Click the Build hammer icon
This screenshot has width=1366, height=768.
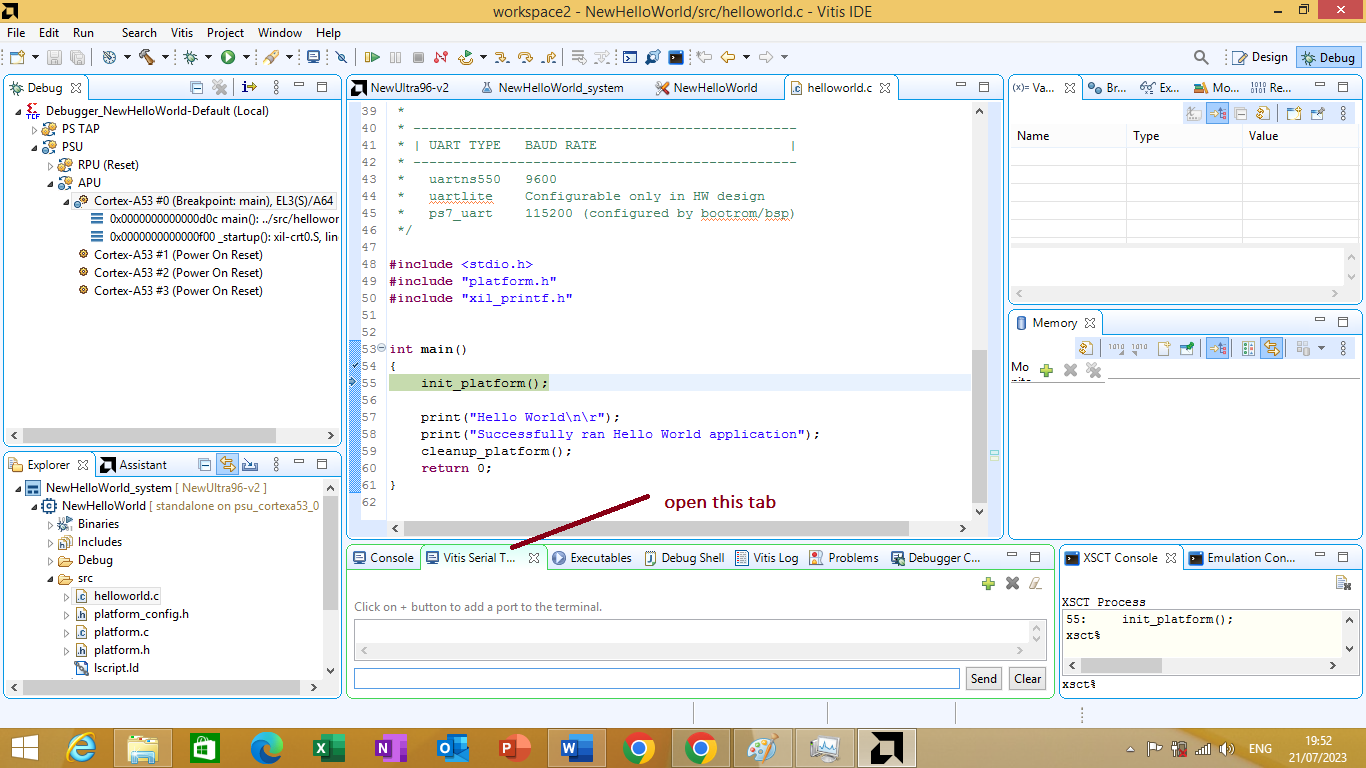tap(146, 57)
